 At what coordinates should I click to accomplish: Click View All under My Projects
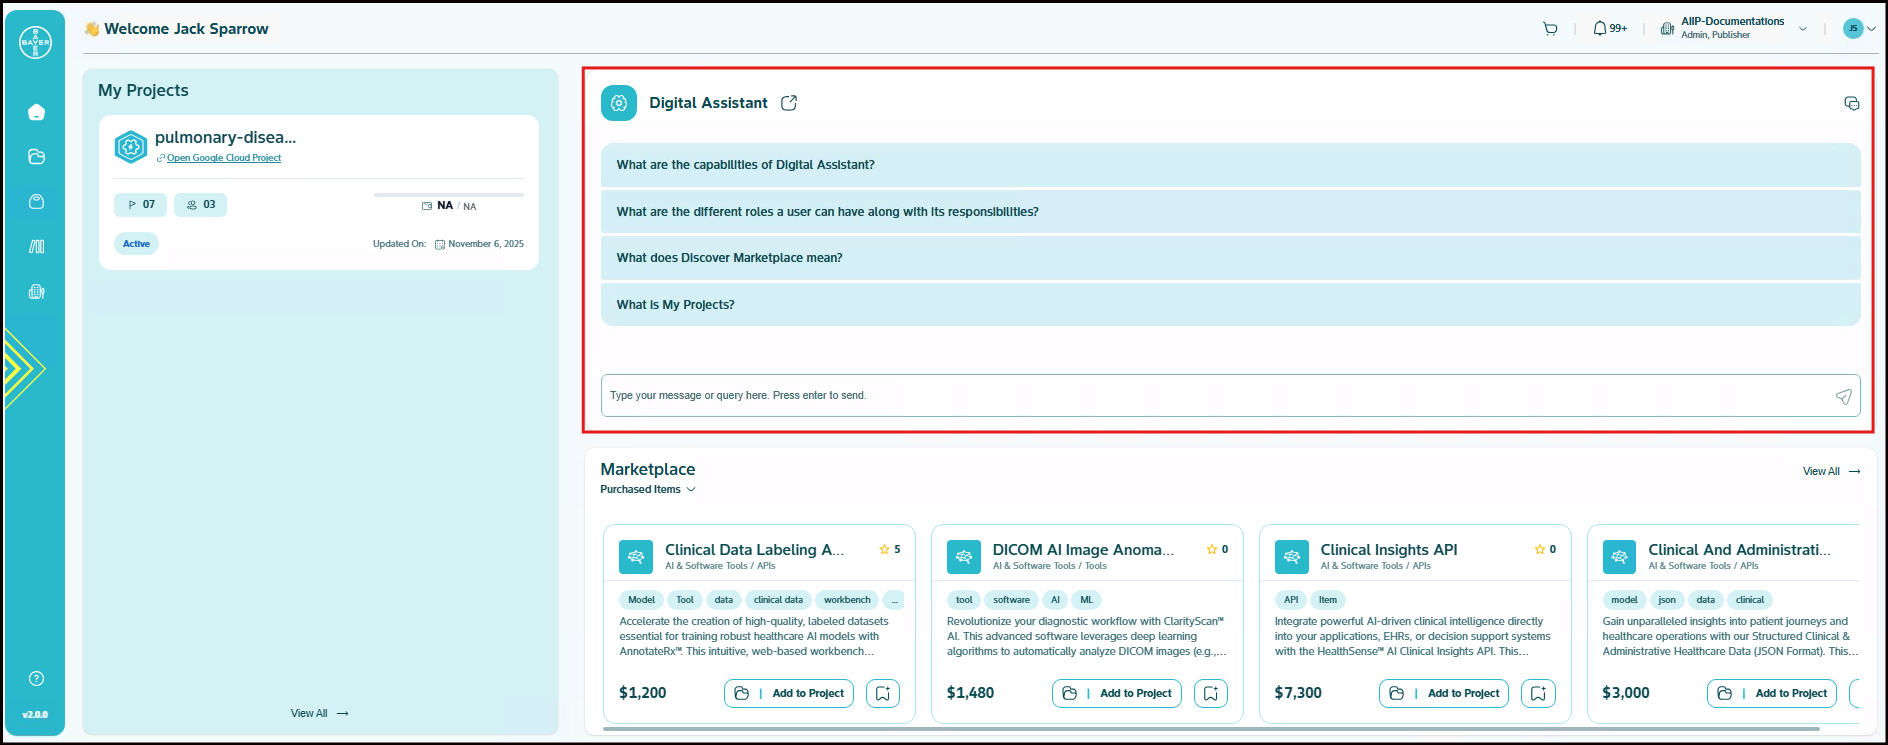319,713
